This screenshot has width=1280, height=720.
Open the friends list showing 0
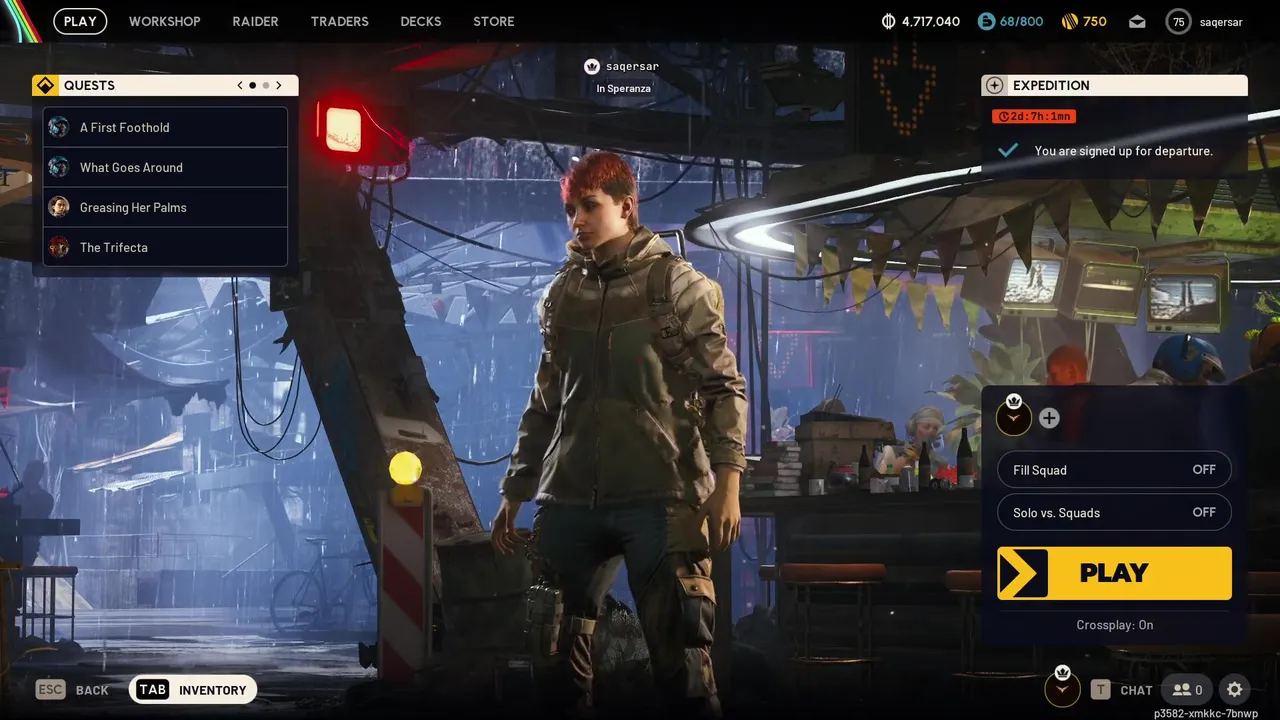click(1188, 689)
